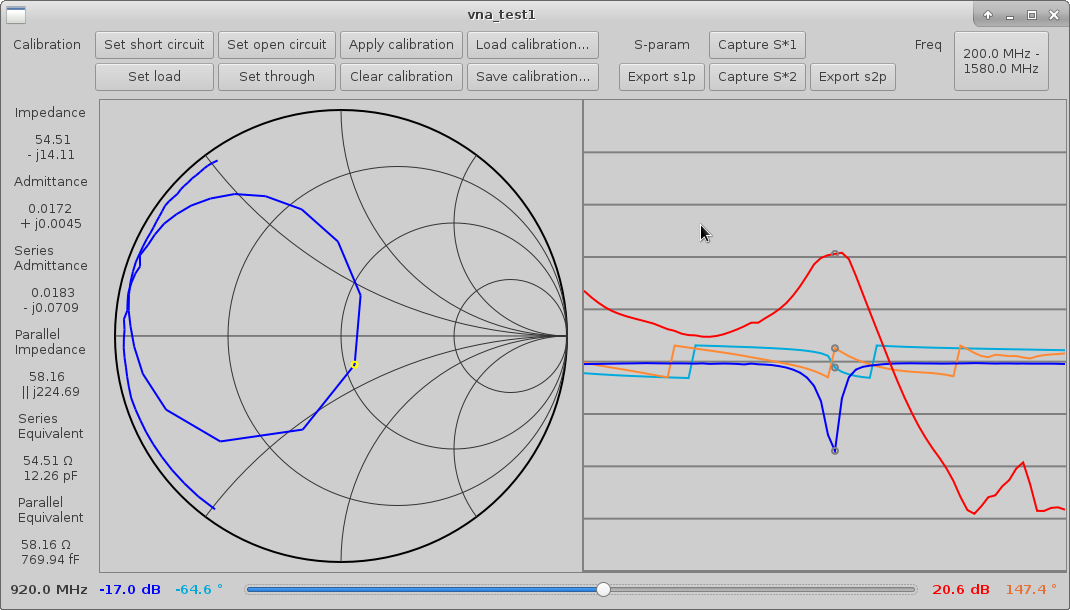Click the marker on the orange trace
Viewport: 1070px width, 610px height.
click(x=835, y=348)
